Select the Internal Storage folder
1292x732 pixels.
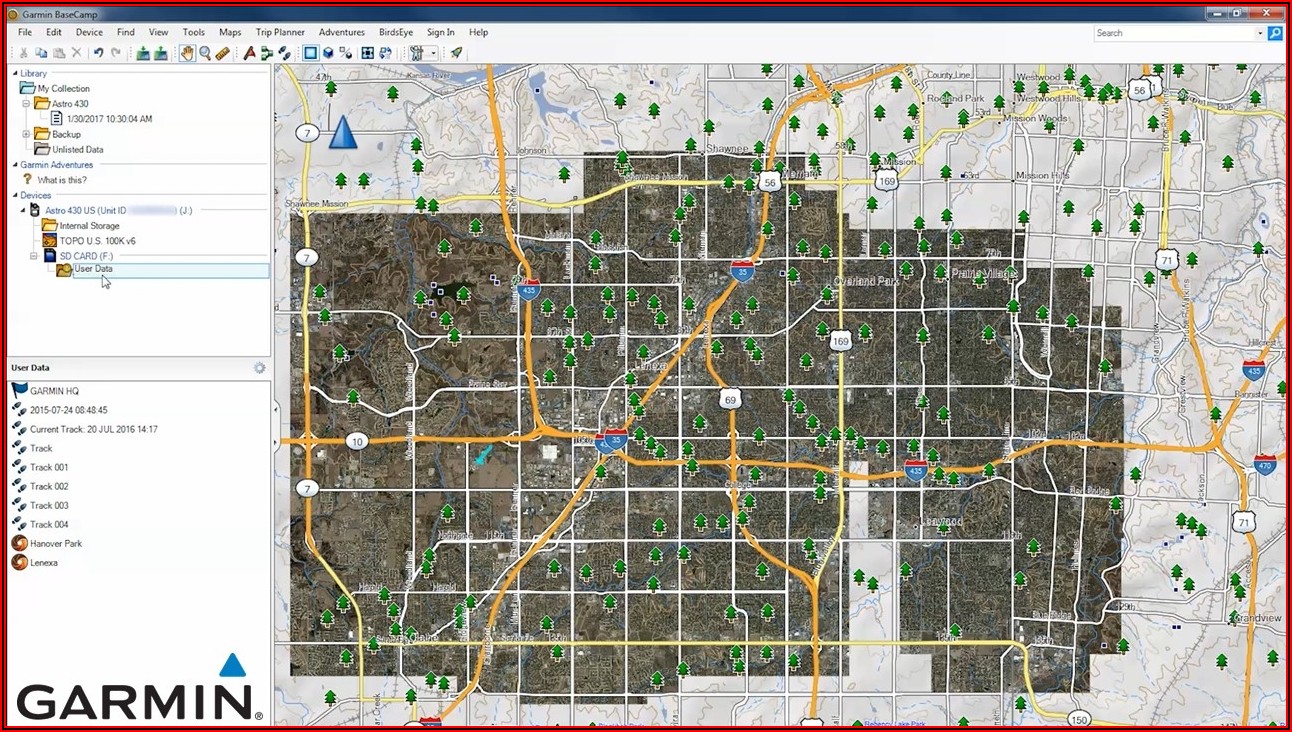pos(89,226)
